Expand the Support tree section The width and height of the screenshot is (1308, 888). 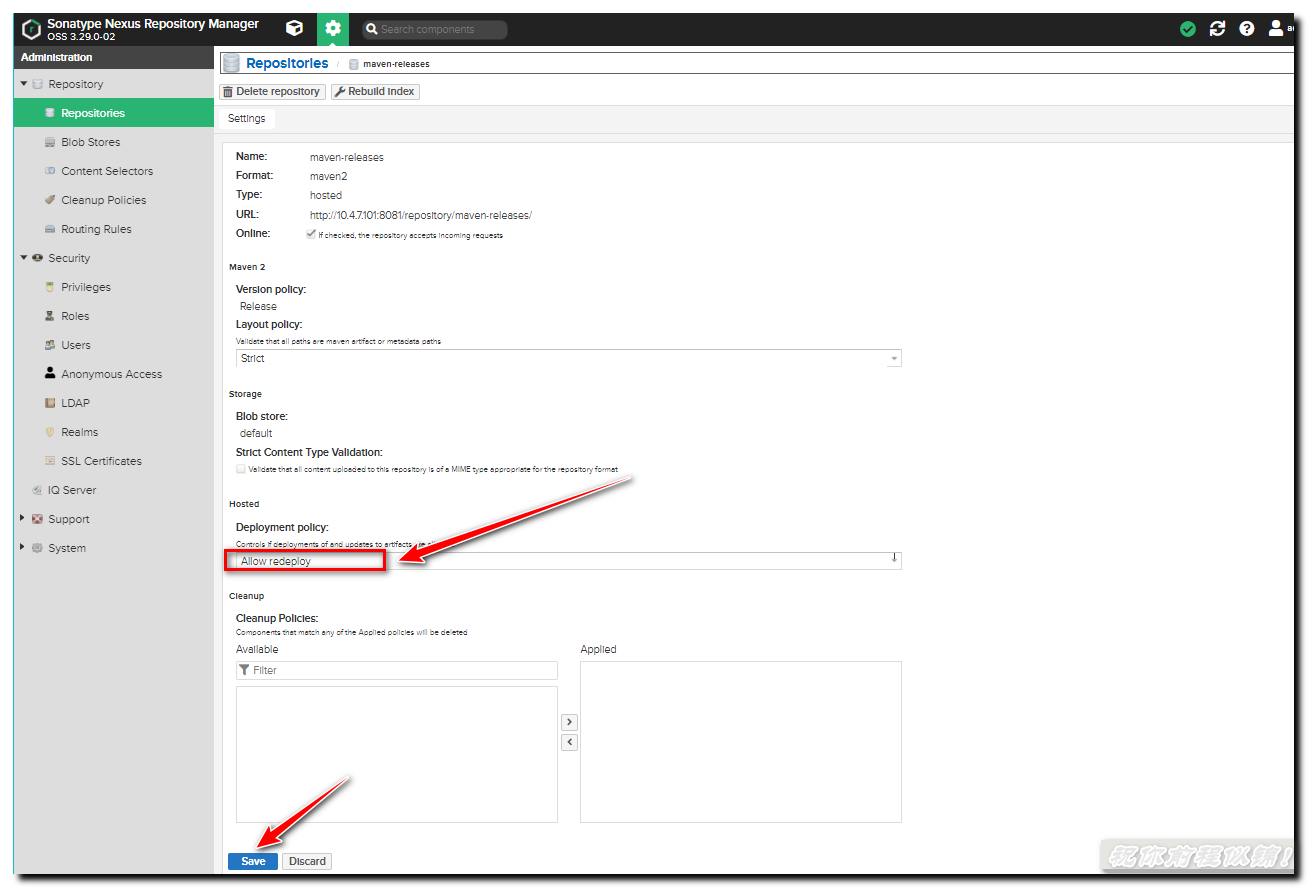[24, 519]
